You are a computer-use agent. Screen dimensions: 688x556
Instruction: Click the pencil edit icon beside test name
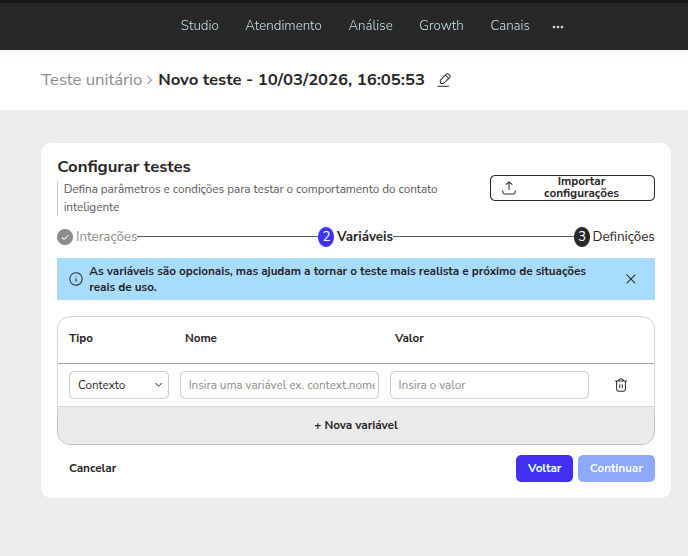point(444,80)
